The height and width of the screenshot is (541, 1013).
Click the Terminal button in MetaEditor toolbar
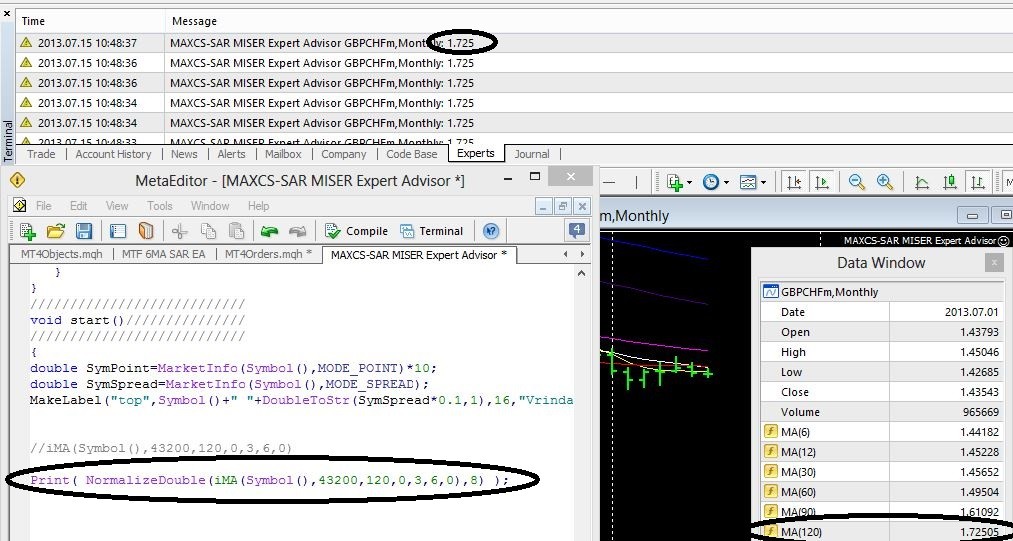click(431, 231)
